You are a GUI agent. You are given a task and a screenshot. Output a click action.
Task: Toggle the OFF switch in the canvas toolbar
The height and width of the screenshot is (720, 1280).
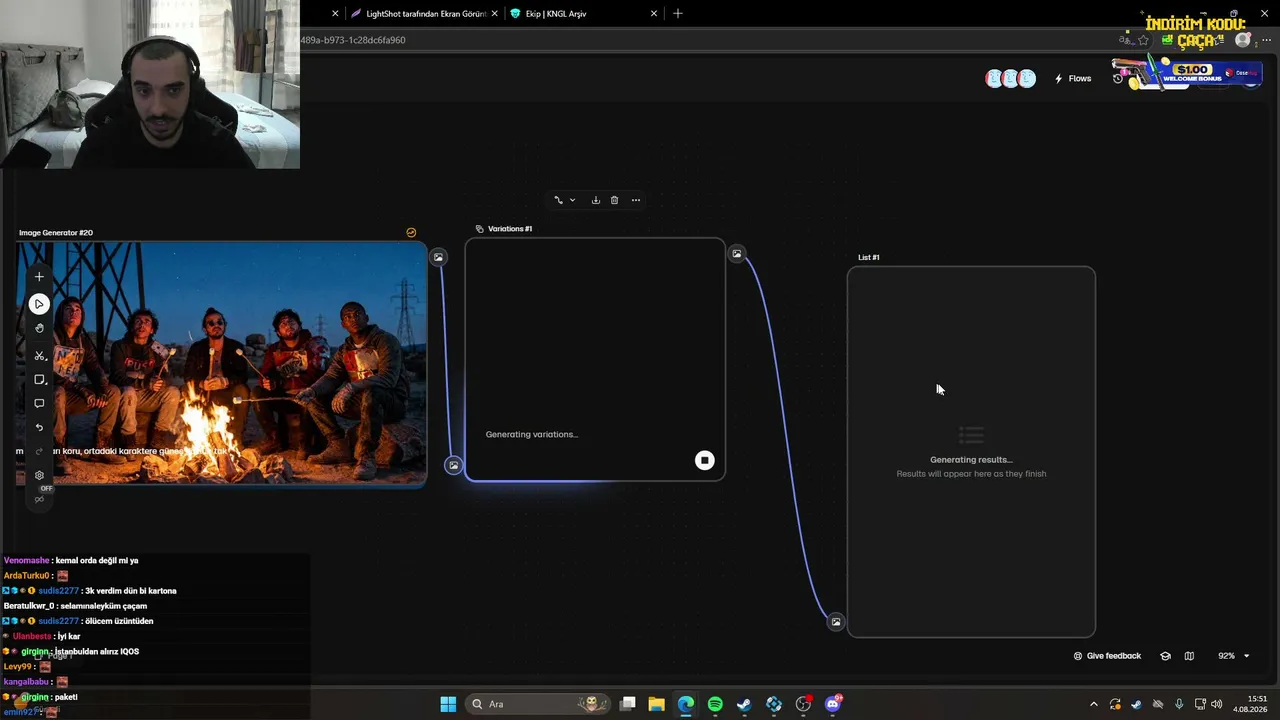41,494
